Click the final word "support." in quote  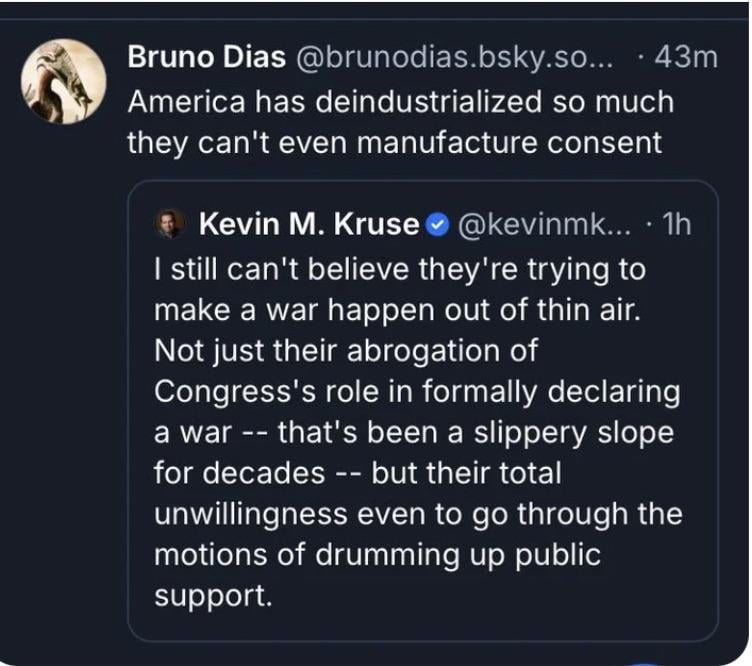coord(212,595)
